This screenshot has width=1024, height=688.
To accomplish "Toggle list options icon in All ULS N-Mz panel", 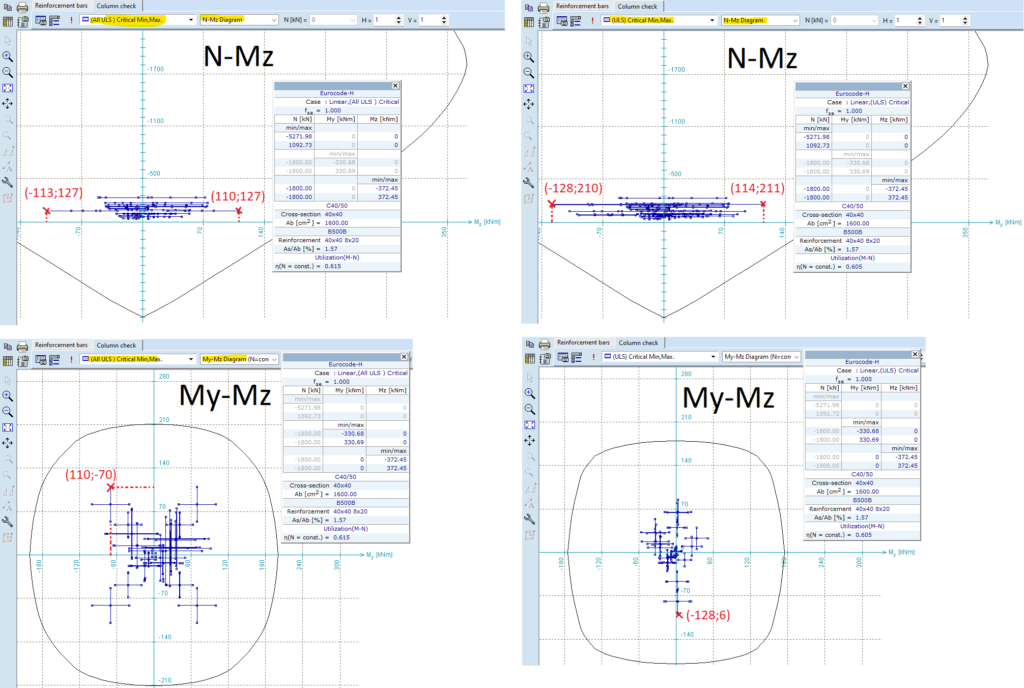I will coord(54,21).
